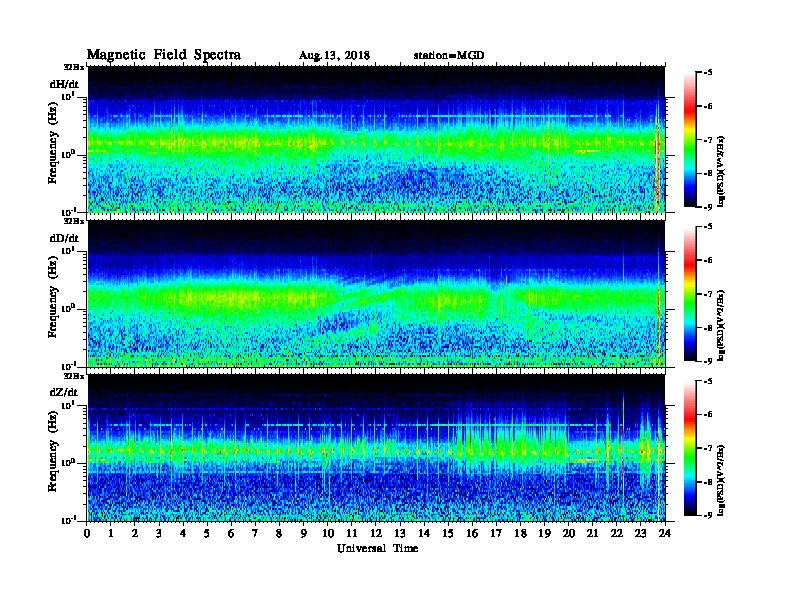Click hour '2' on the time axis
This screenshot has width=792, height=612.
(x=135, y=533)
